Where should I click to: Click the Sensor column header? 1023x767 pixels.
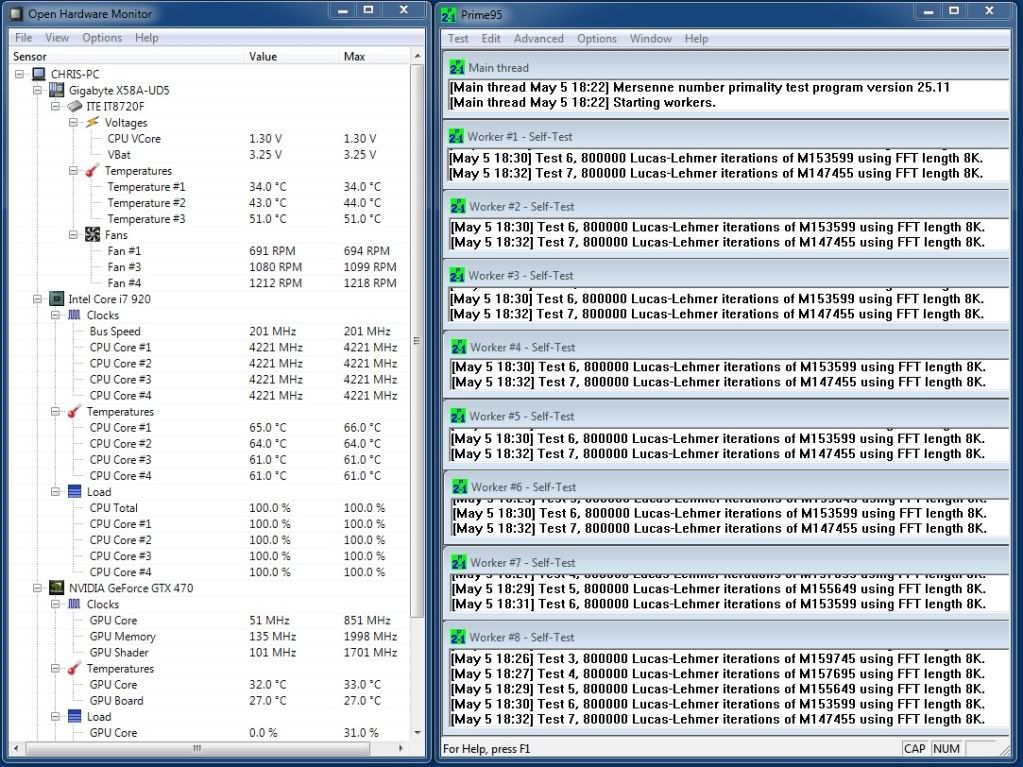click(28, 57)
